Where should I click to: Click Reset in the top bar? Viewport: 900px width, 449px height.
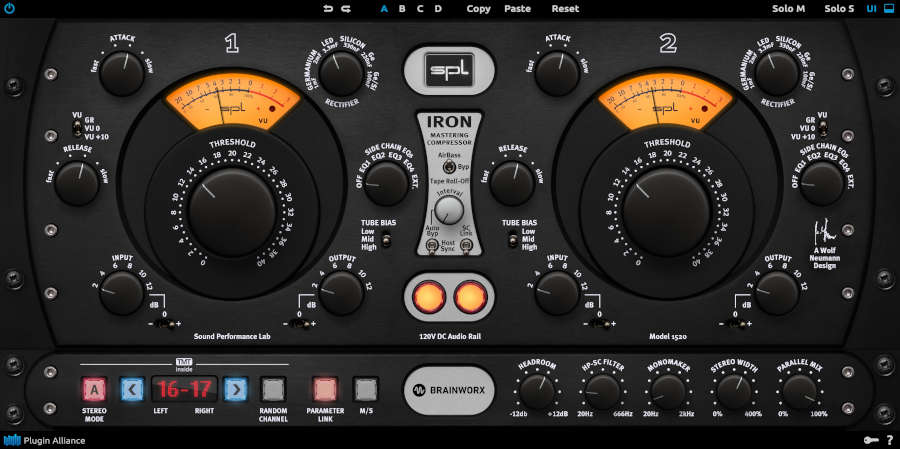(x=565, y=9)
